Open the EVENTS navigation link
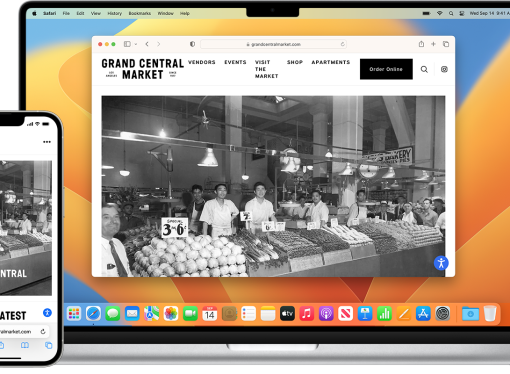Screen dimensions: 510x374 [x=235, y=62]
